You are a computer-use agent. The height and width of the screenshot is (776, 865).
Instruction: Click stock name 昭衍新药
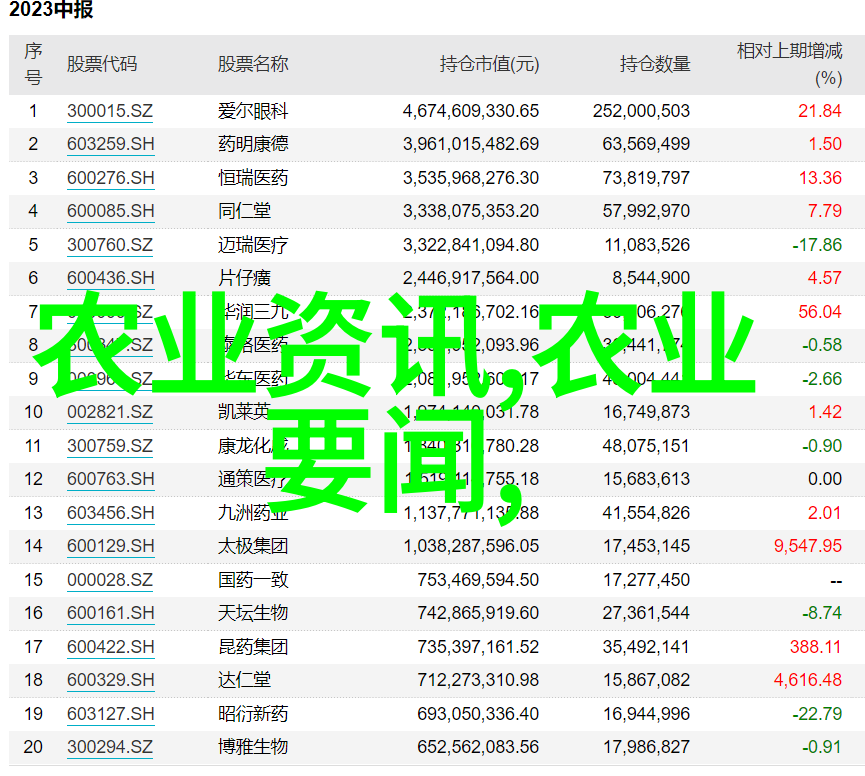(253, 714)
